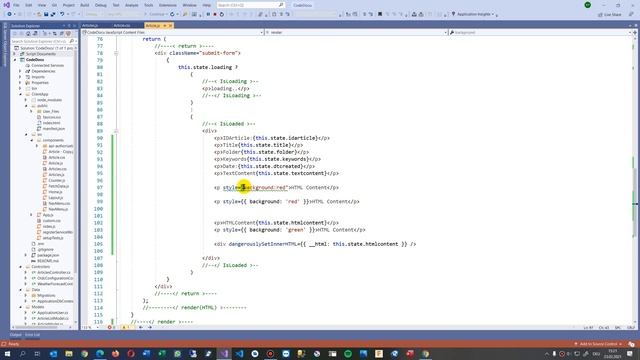Open the background navigation dropdown
Viewport: 640px width, 360px height.
(x=540, y=32)
